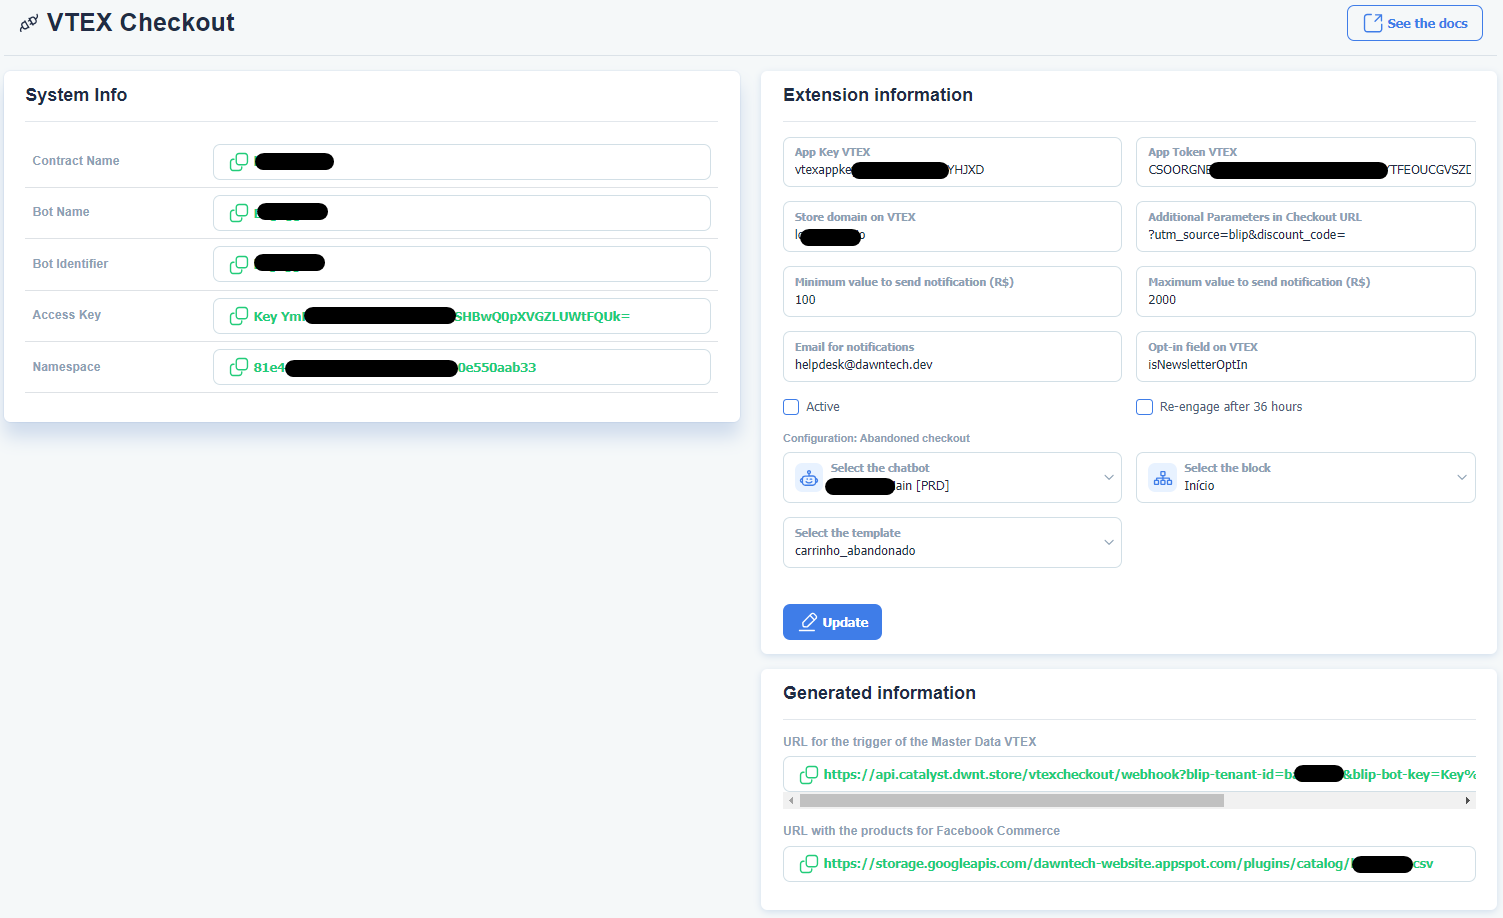Click the Bot Identifier label
This screenshot has width=1503, height=918.
[x=70, y=264]
